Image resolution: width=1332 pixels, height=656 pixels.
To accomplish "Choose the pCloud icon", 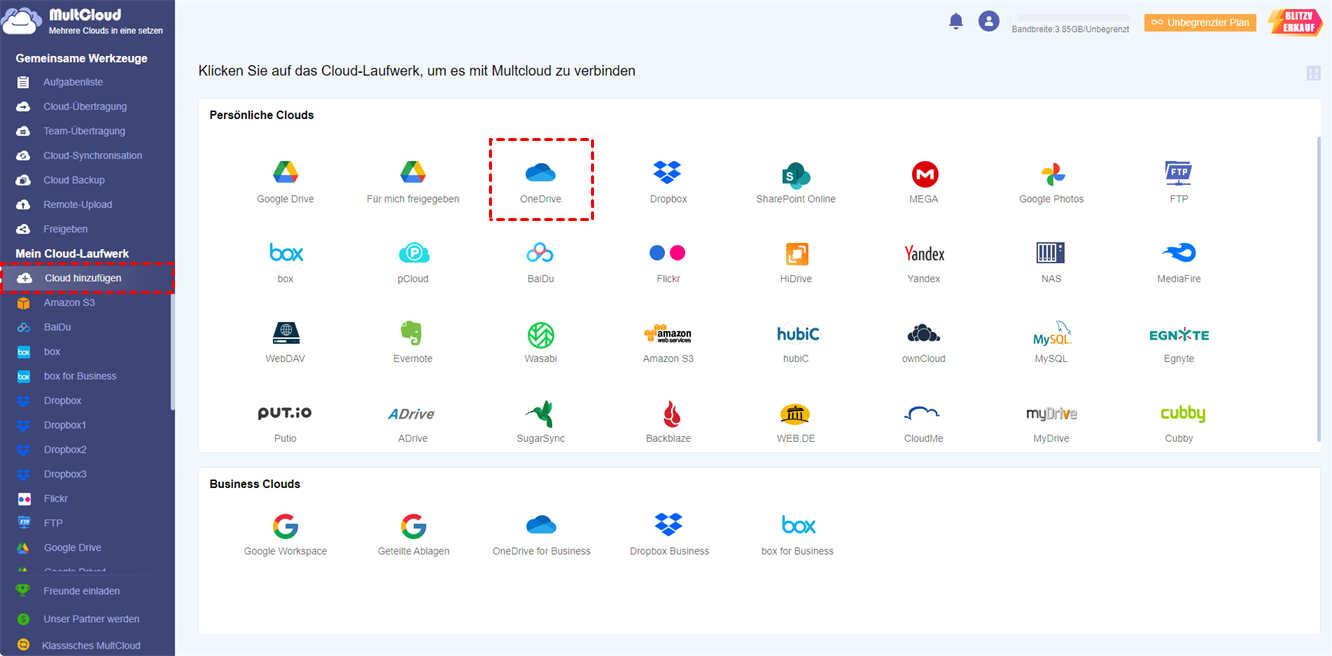I will pyautogui.click(x=413, y=253).
